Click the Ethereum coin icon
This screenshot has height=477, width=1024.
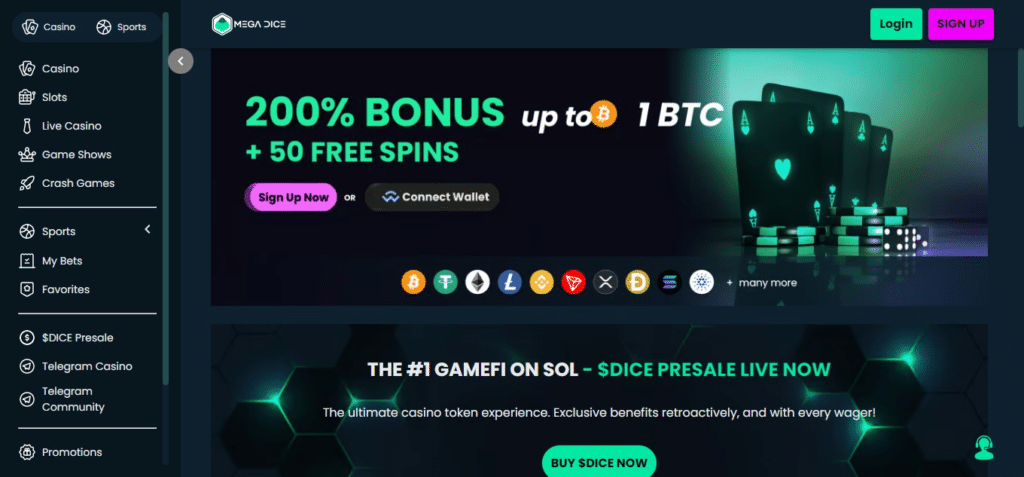coord(477,282)
